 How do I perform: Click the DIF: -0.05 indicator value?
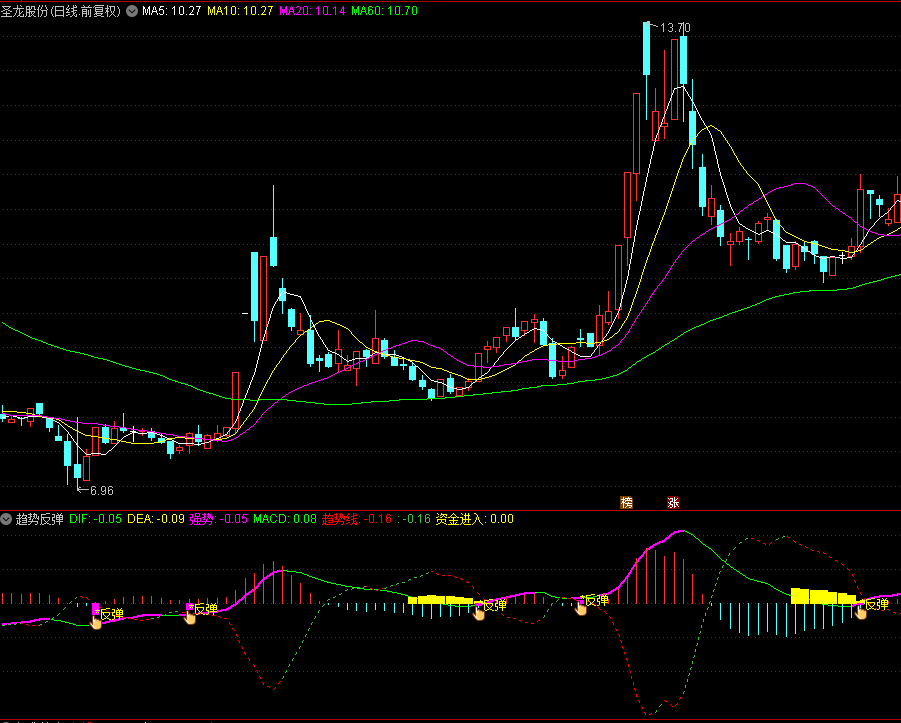click(95, 519)
